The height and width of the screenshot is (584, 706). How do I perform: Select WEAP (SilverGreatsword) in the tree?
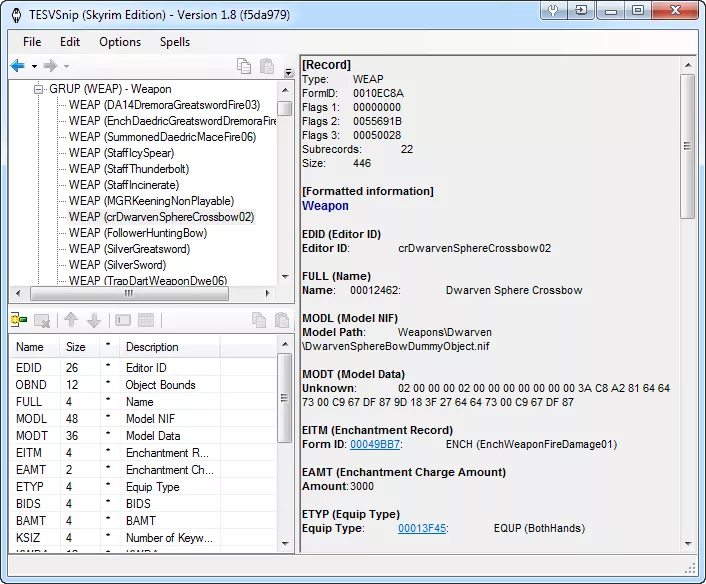point(129,249)
